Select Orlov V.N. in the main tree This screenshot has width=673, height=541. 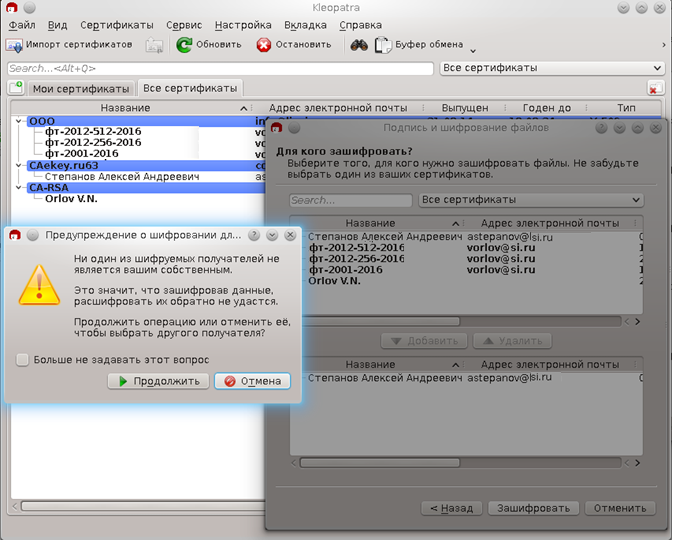(71, 199)
